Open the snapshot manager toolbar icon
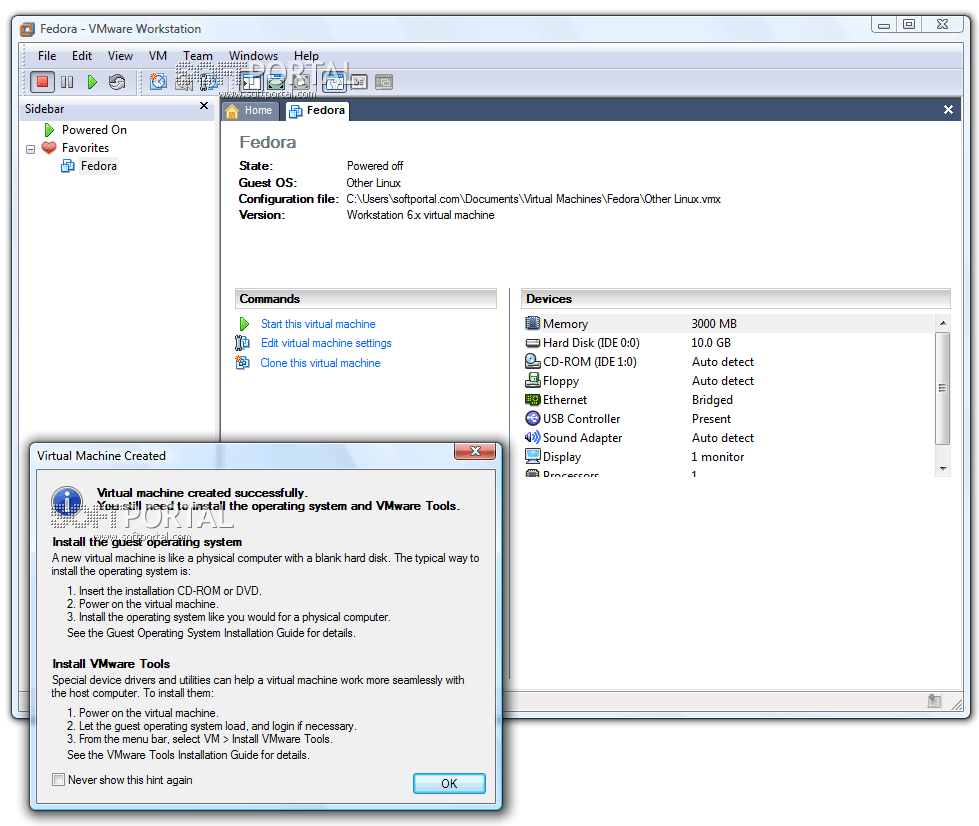 209,82
